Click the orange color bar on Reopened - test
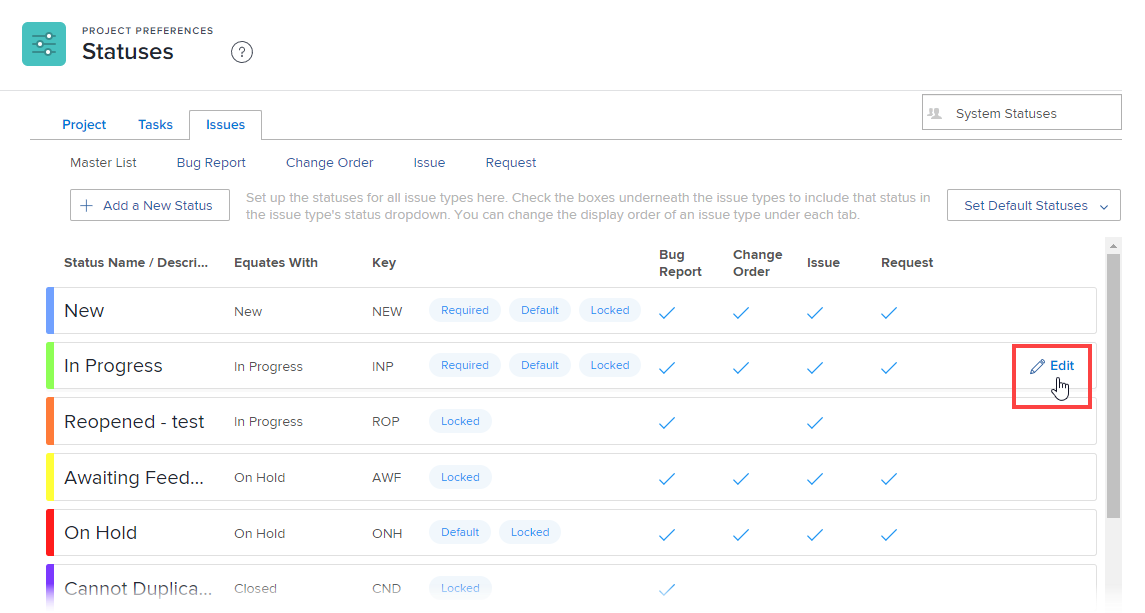The height and width of the screenshot is (613, 1145). [50, 421]
